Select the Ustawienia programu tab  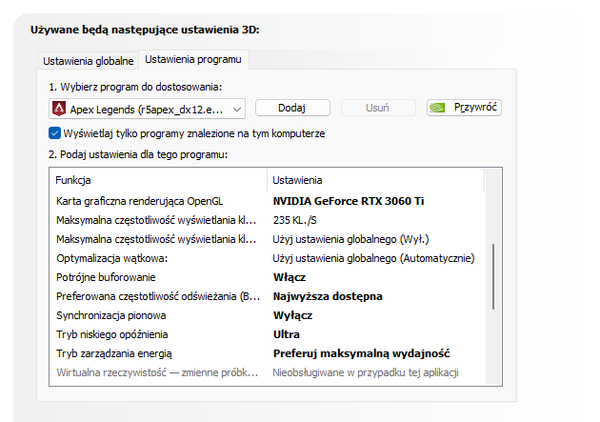(193, 60)
